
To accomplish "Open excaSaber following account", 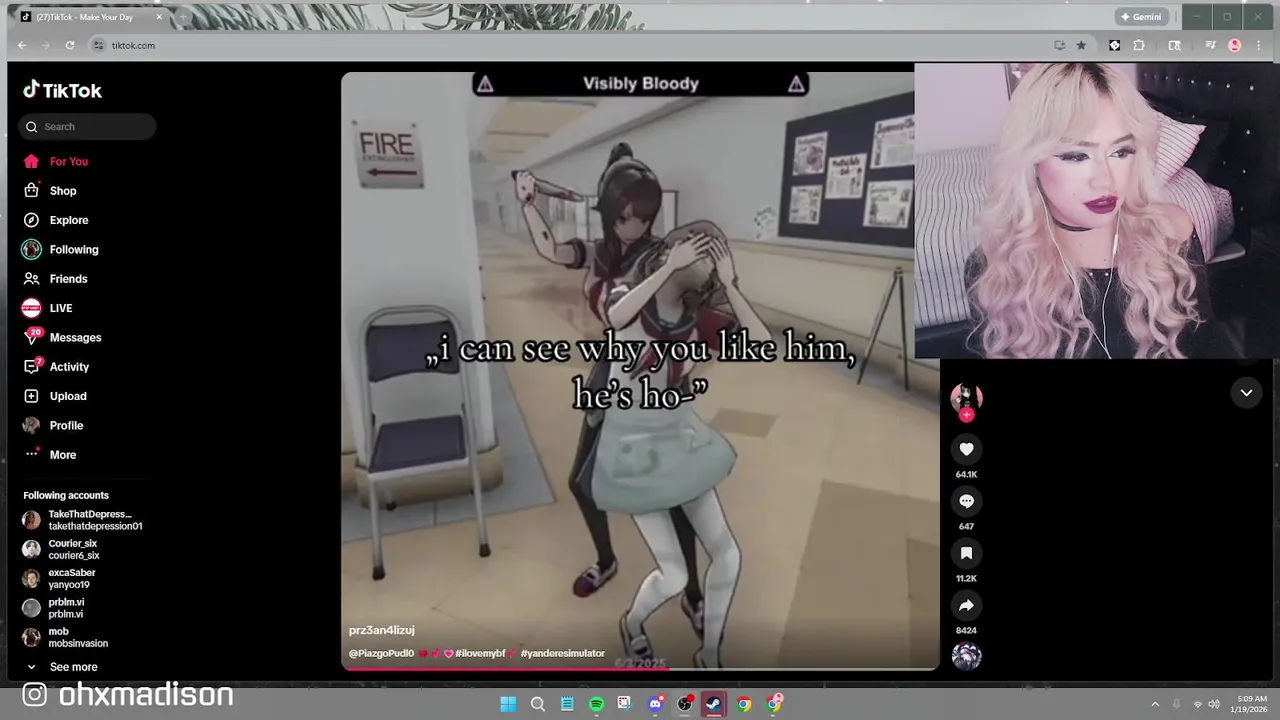I will click(x=60, y=578).
